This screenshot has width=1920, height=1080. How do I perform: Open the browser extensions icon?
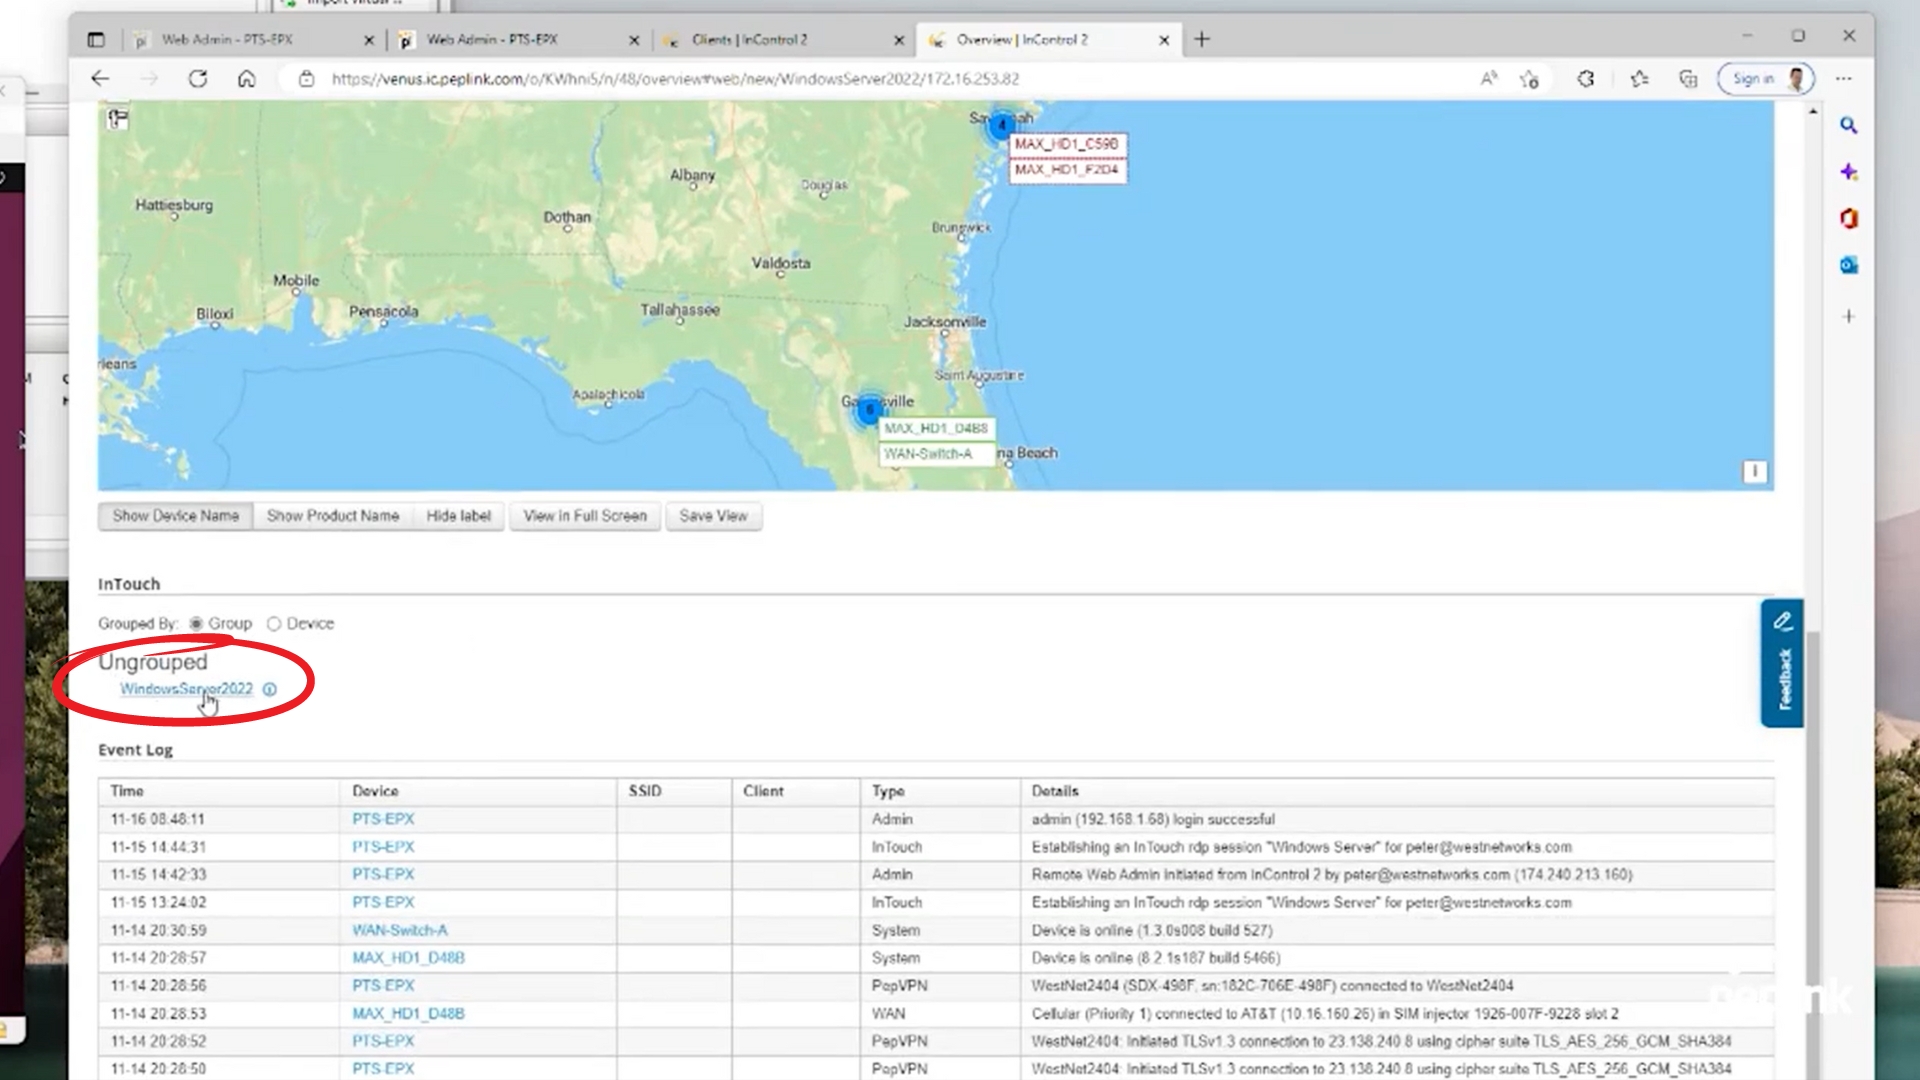click(x=1586, y=79)
